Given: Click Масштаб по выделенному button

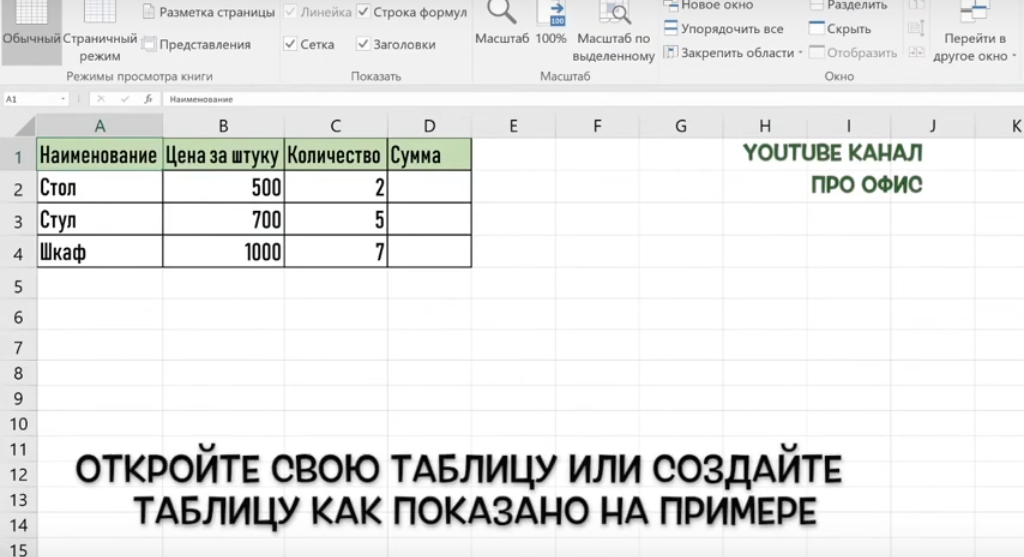Looking at the screenshot, I should [x=613, y=32].
